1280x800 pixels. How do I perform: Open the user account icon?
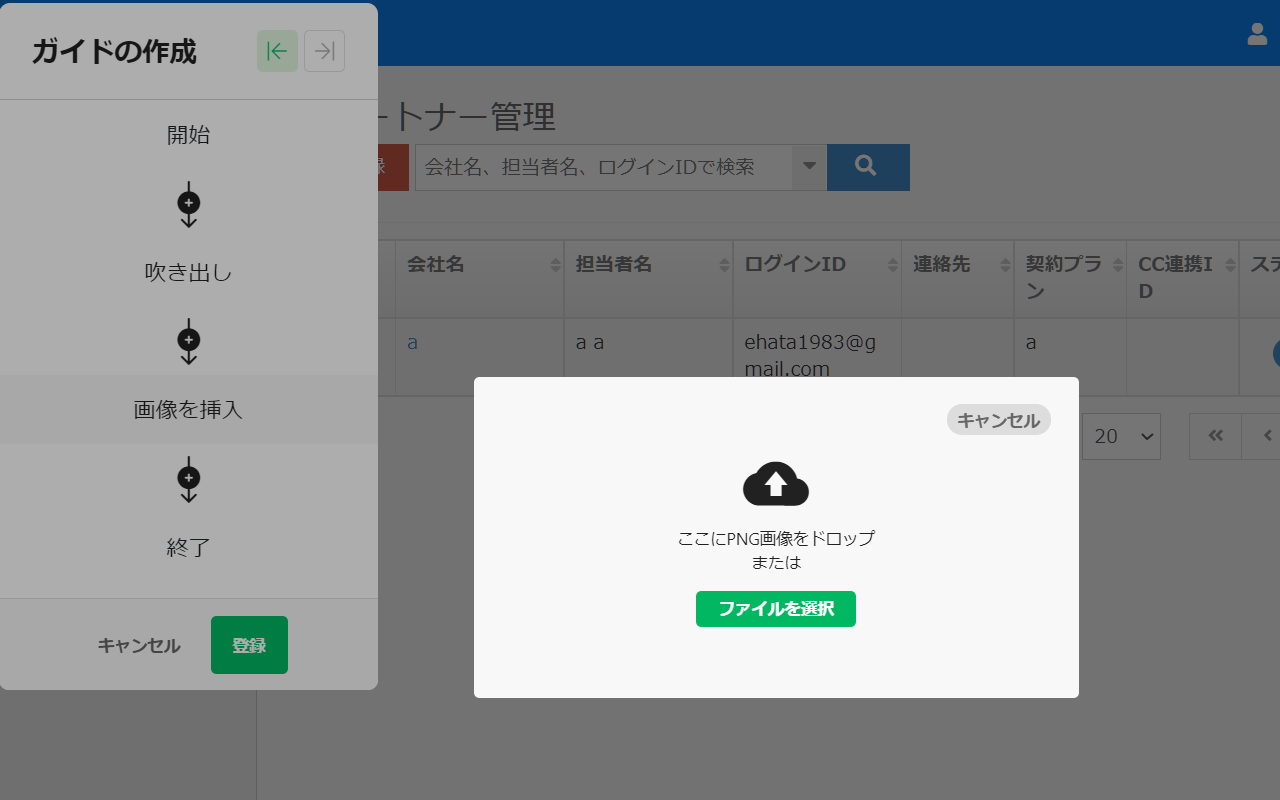point(1257,34)
